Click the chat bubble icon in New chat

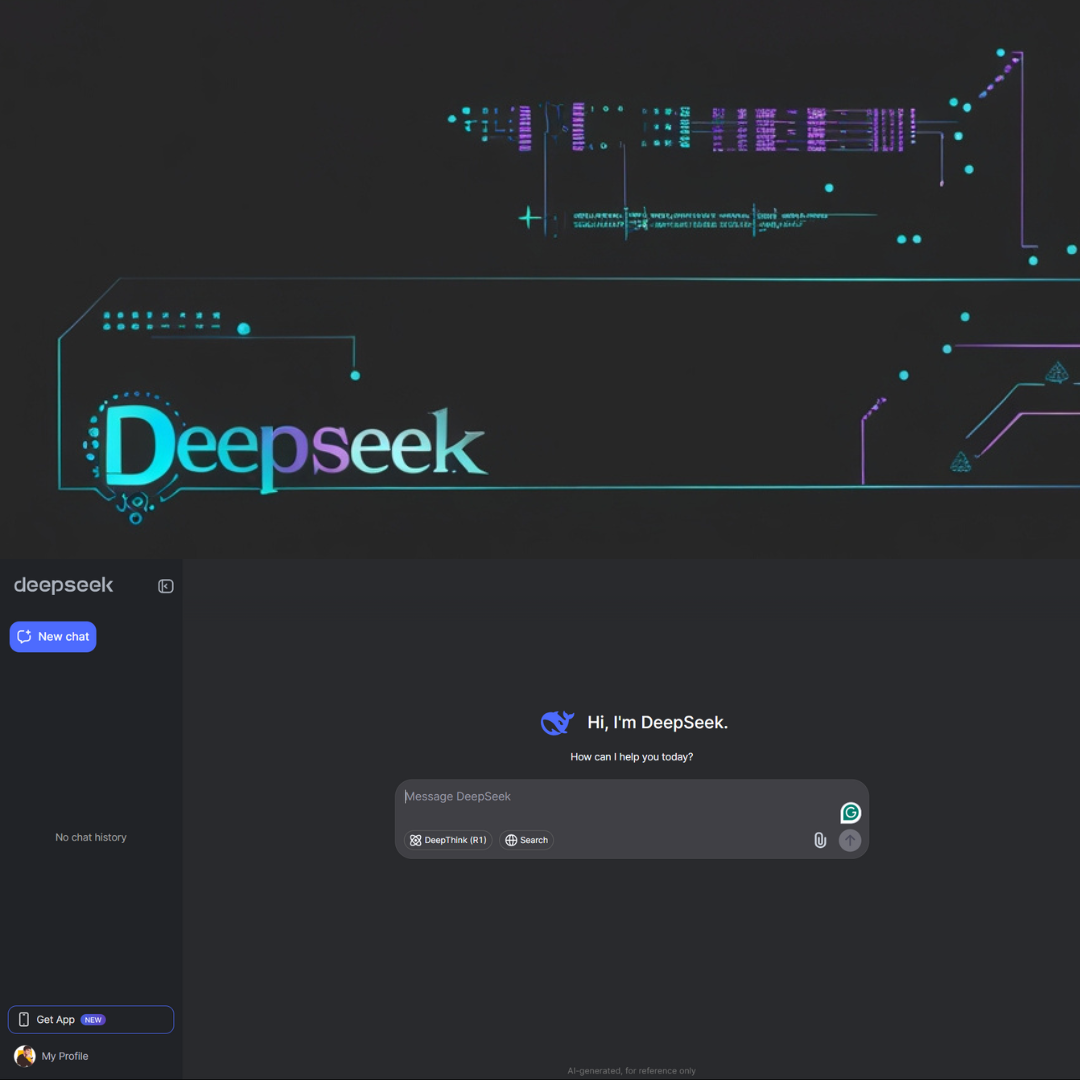(x=24, y=636)
